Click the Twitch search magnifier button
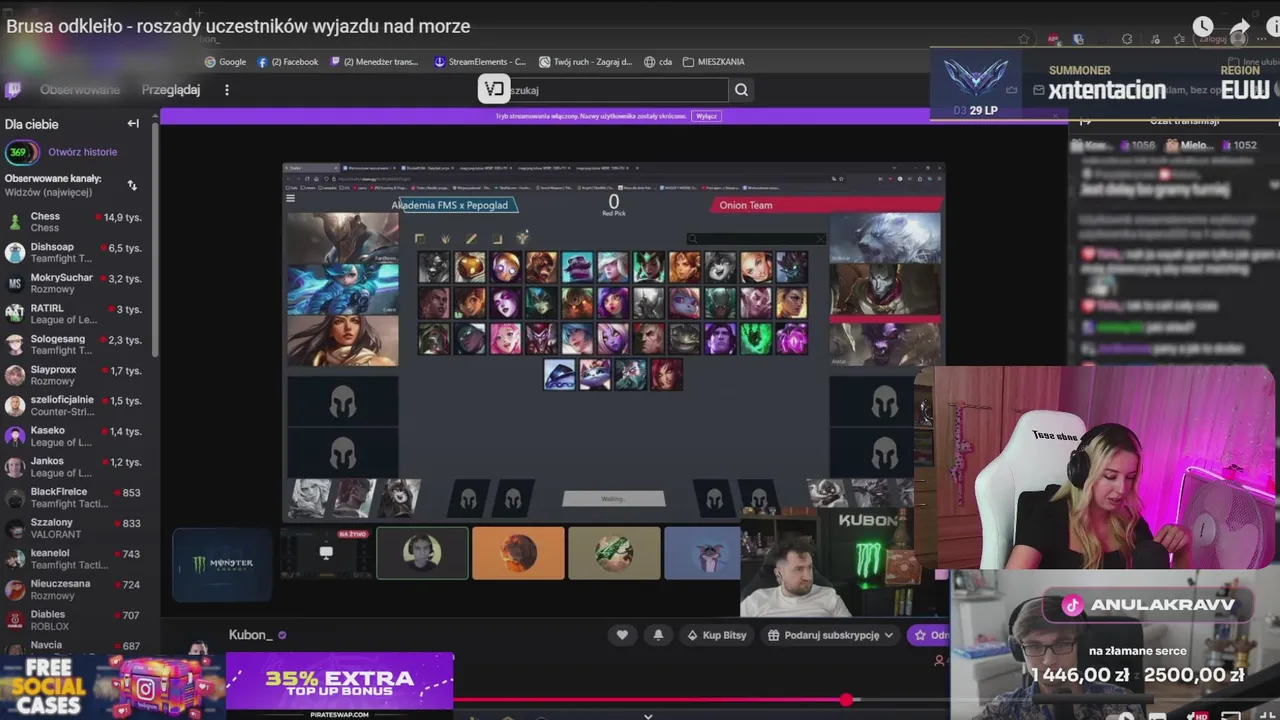1280x720 pixels. (x=741, y=90)
